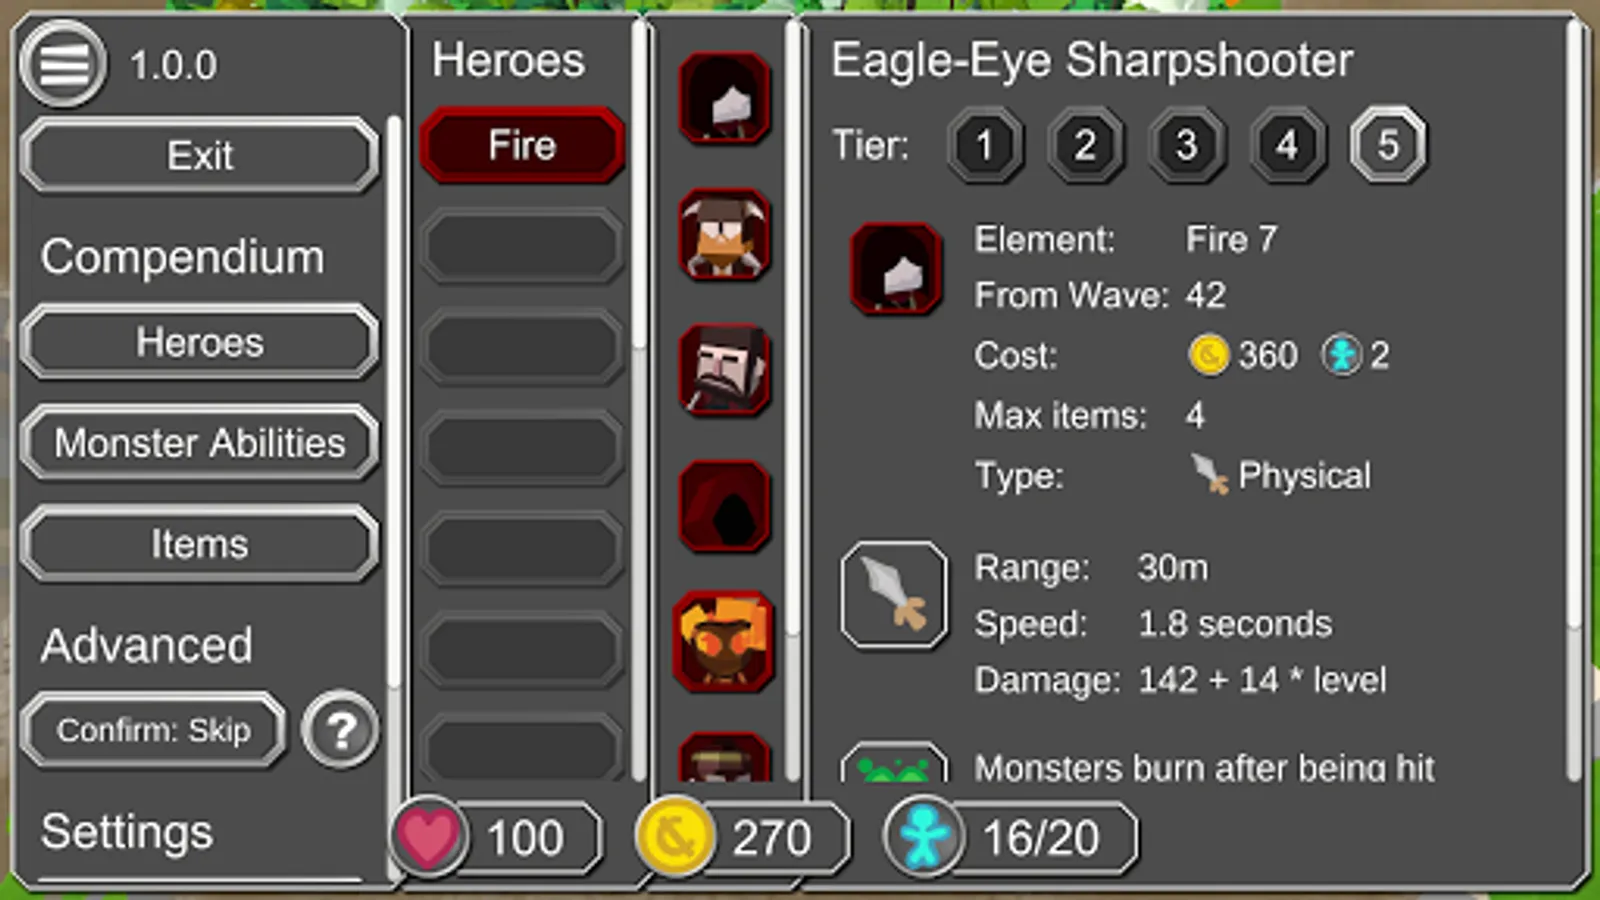Click the Exit button
This screenshot has width=1600, height=900.
199,155
